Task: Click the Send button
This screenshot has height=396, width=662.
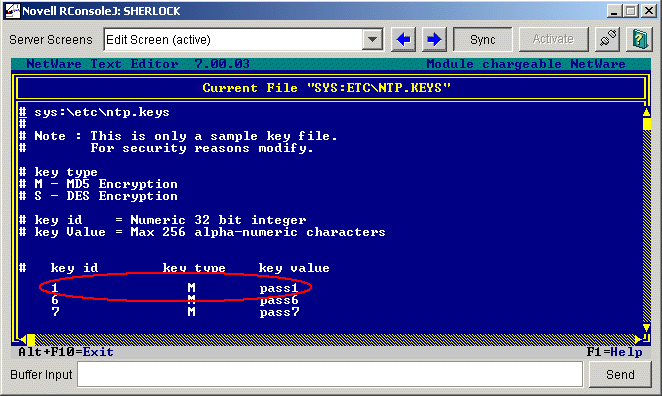Action: click(620, 374)
